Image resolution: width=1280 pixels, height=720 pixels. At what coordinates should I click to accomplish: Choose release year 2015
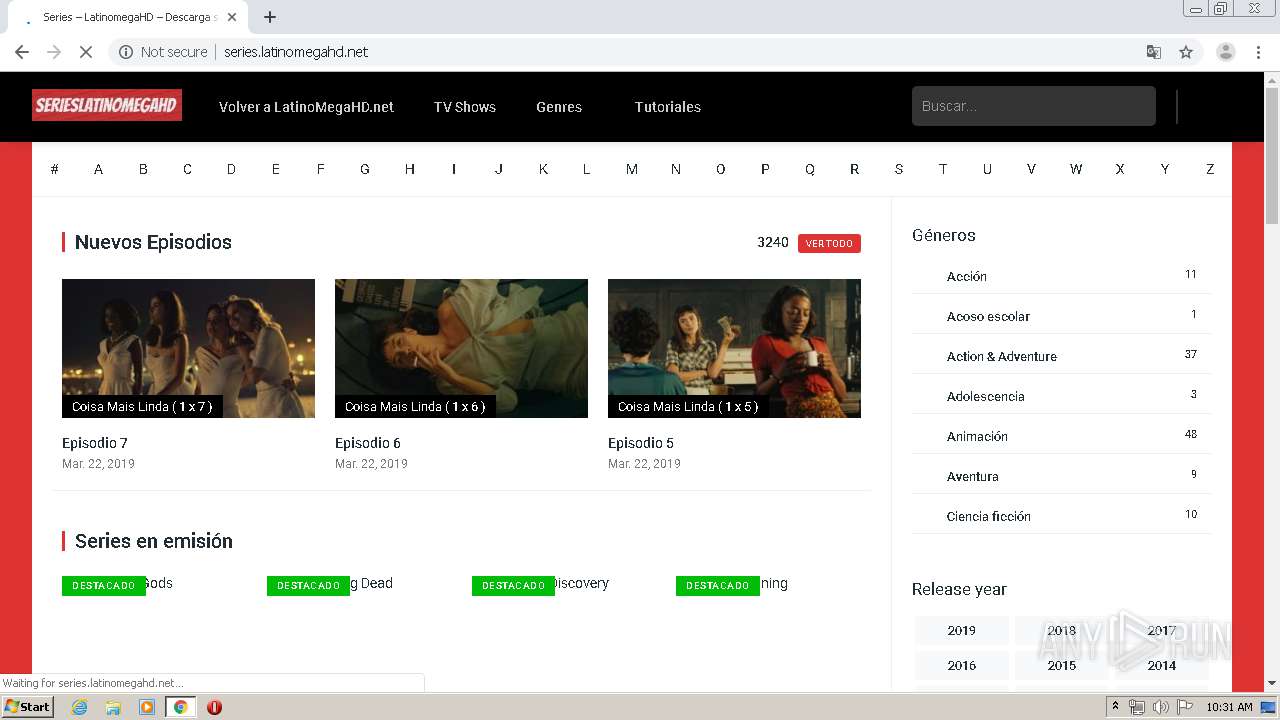pyautogui.click(x=1061, y=665)
